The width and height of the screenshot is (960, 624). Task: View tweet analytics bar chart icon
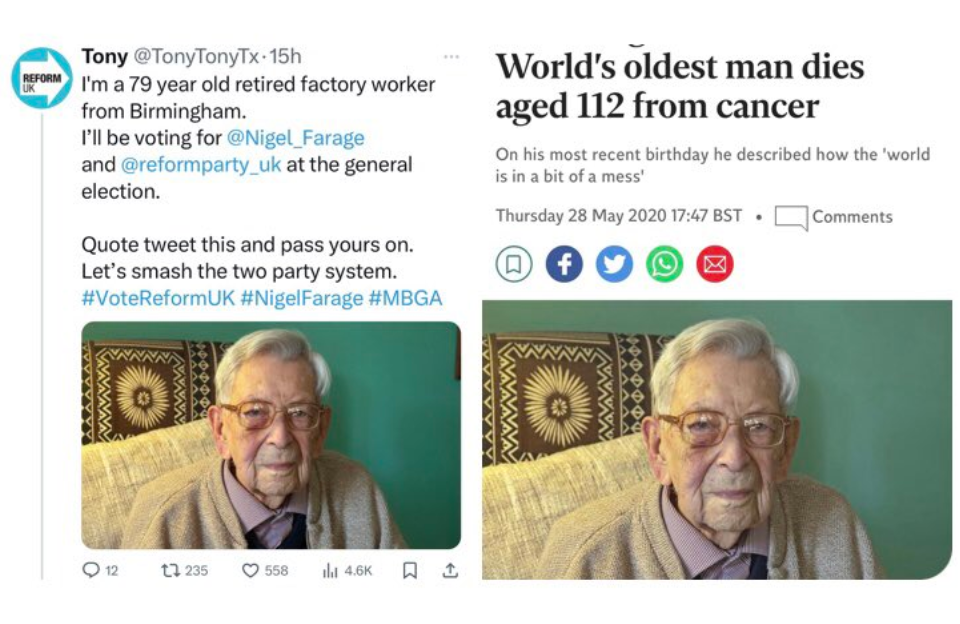click(x=331, y=570)
